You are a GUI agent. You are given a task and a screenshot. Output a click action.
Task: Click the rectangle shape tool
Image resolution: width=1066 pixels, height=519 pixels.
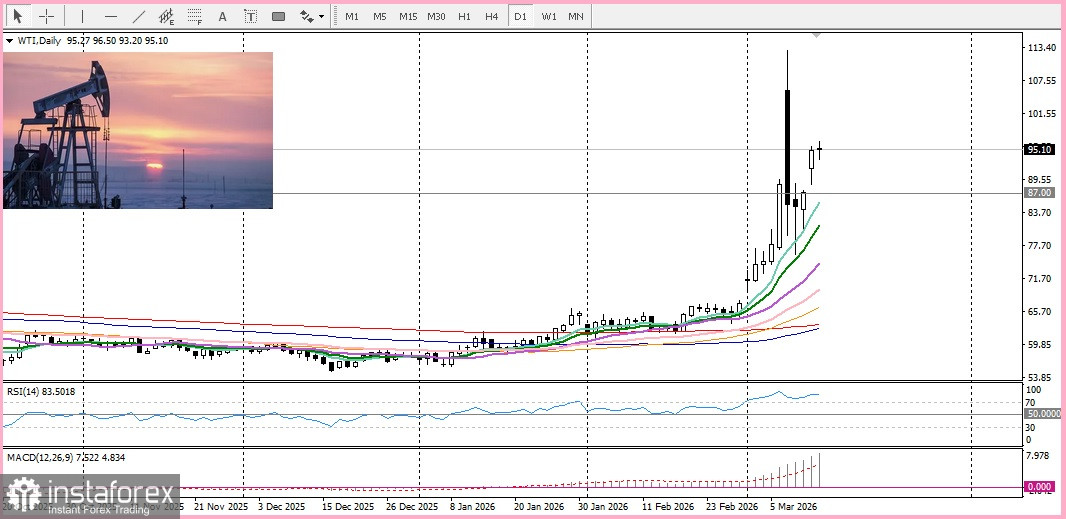278,16
